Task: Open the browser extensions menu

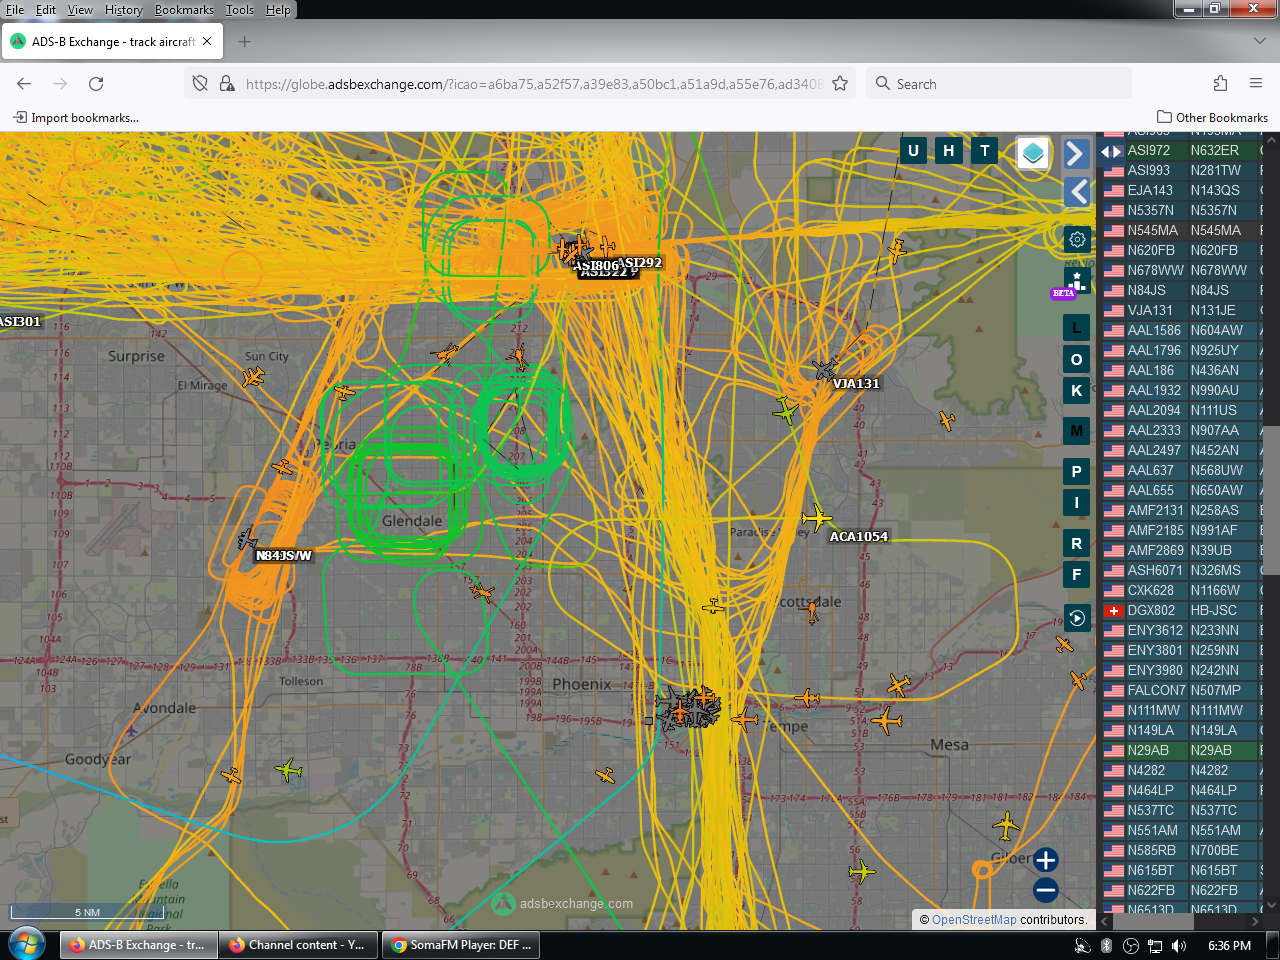Action: tap(1220, 84)
